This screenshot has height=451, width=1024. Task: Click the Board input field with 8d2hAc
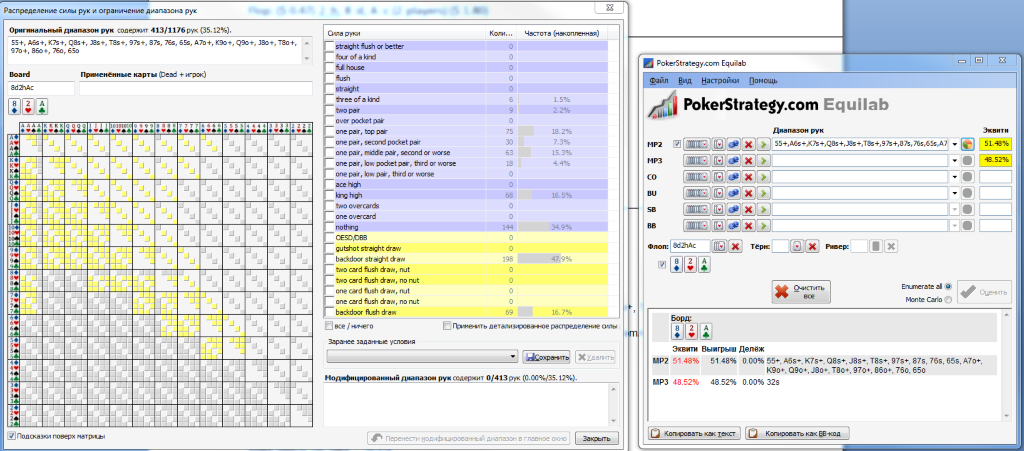coord(42,88)
